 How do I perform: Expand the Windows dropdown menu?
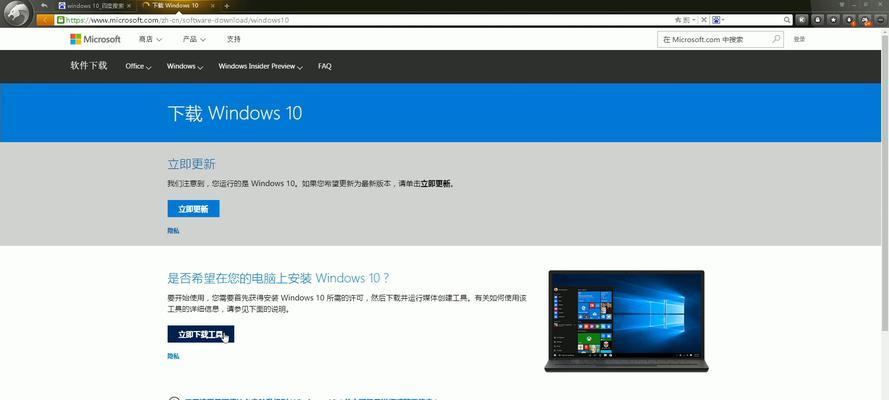click(185, 66)
